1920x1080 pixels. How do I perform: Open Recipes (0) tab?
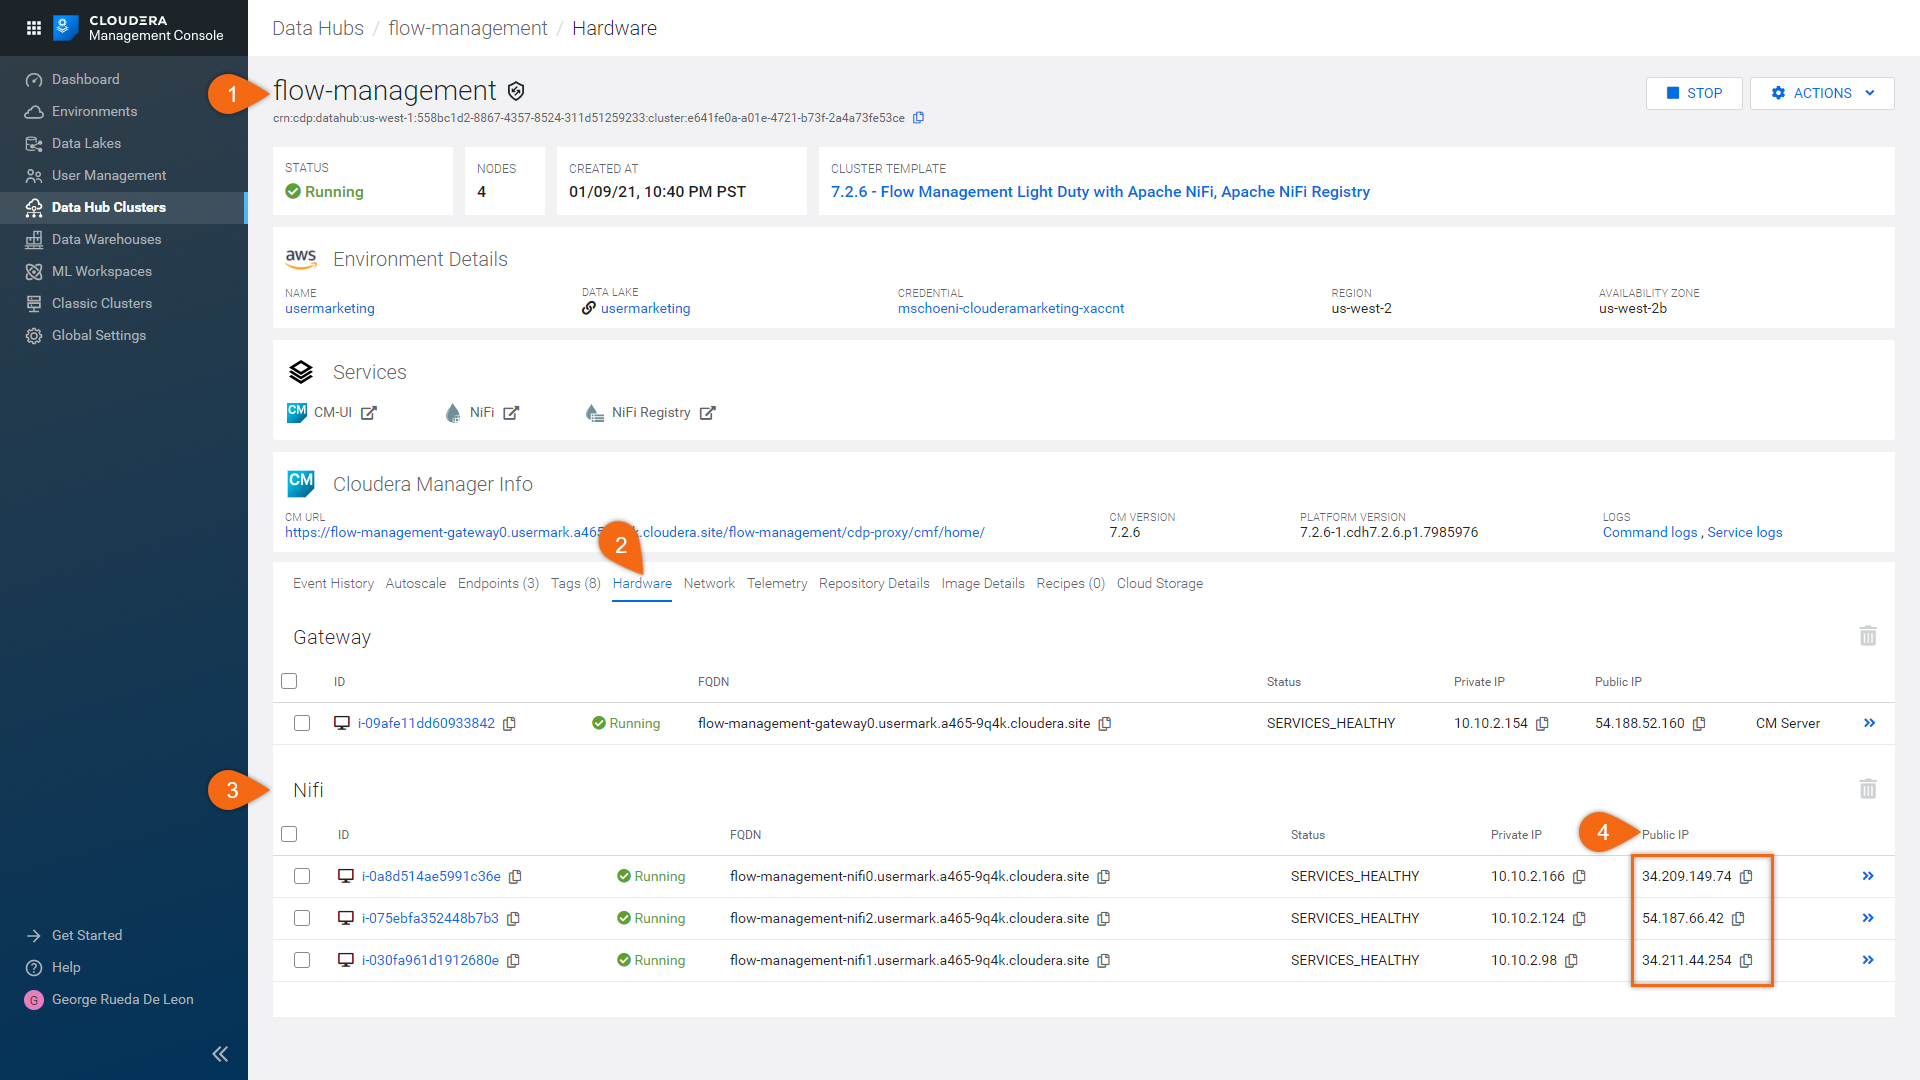coord(1071,584)
